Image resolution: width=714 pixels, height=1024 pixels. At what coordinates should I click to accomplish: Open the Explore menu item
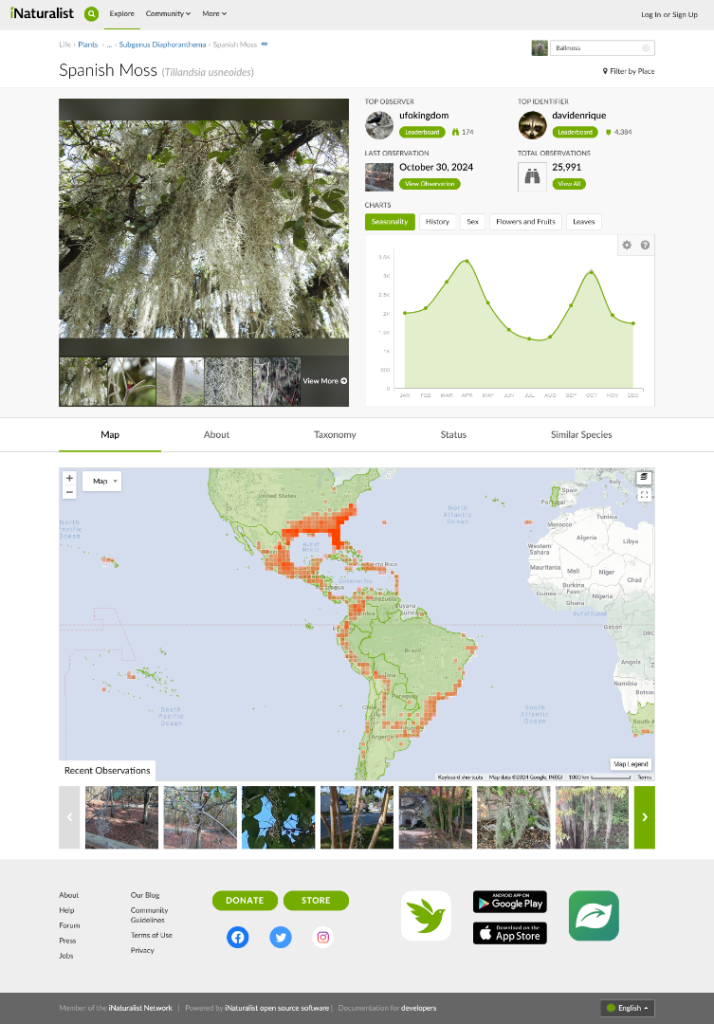coord(122,14)
